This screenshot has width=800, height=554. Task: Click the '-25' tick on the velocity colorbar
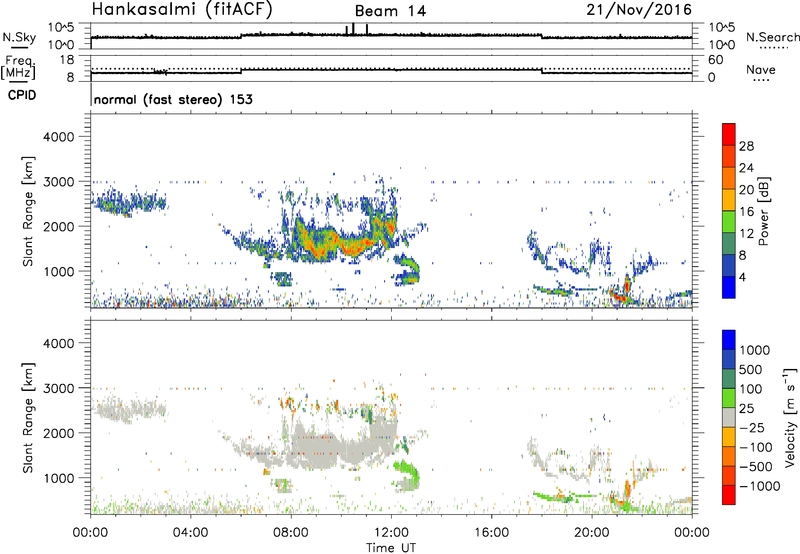pyautogui.click(x=752, y=427)
